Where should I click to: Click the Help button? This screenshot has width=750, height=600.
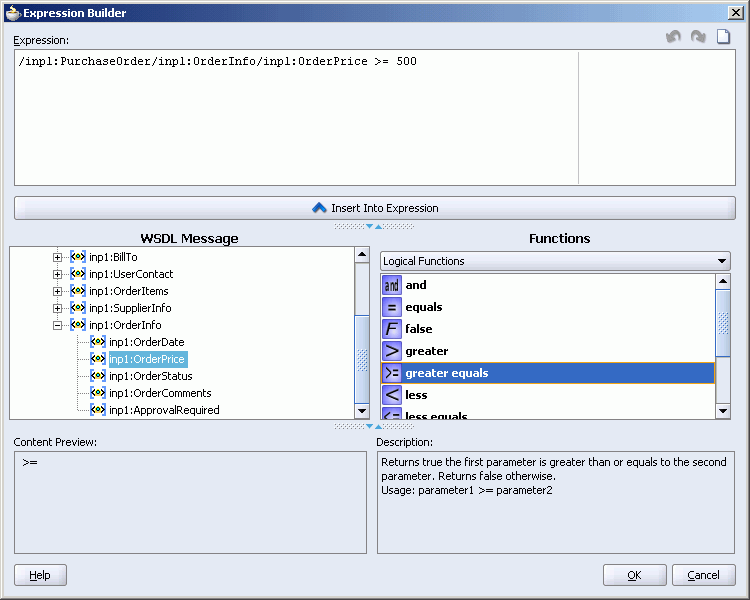point(40,575)
